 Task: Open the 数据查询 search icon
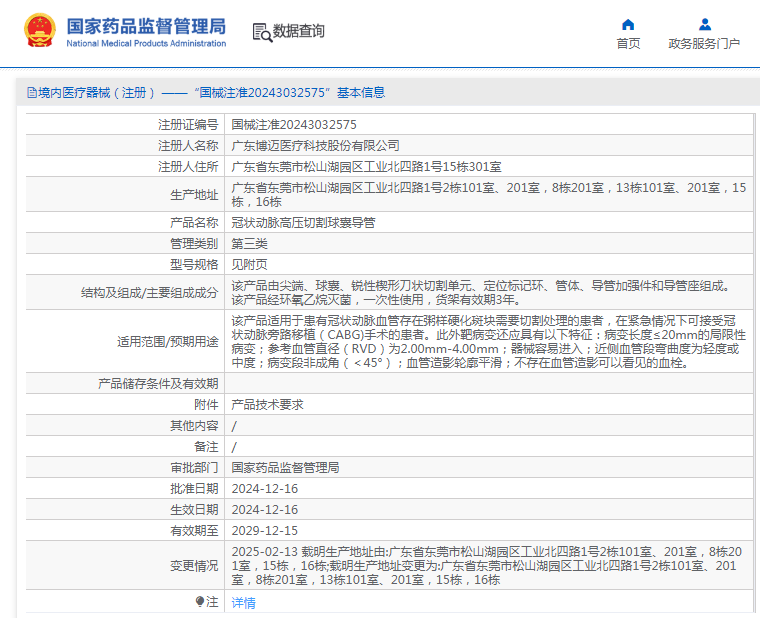click(x=262, y=32)
